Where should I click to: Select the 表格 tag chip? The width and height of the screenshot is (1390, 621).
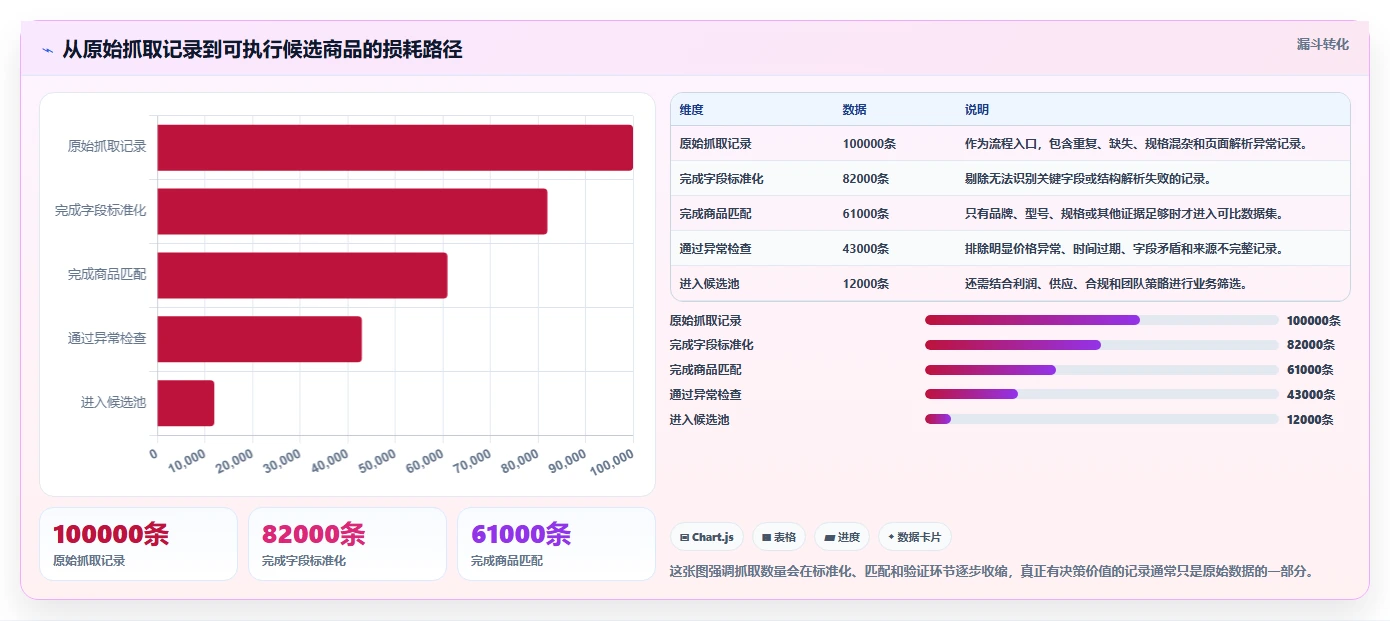coord(779,537)
